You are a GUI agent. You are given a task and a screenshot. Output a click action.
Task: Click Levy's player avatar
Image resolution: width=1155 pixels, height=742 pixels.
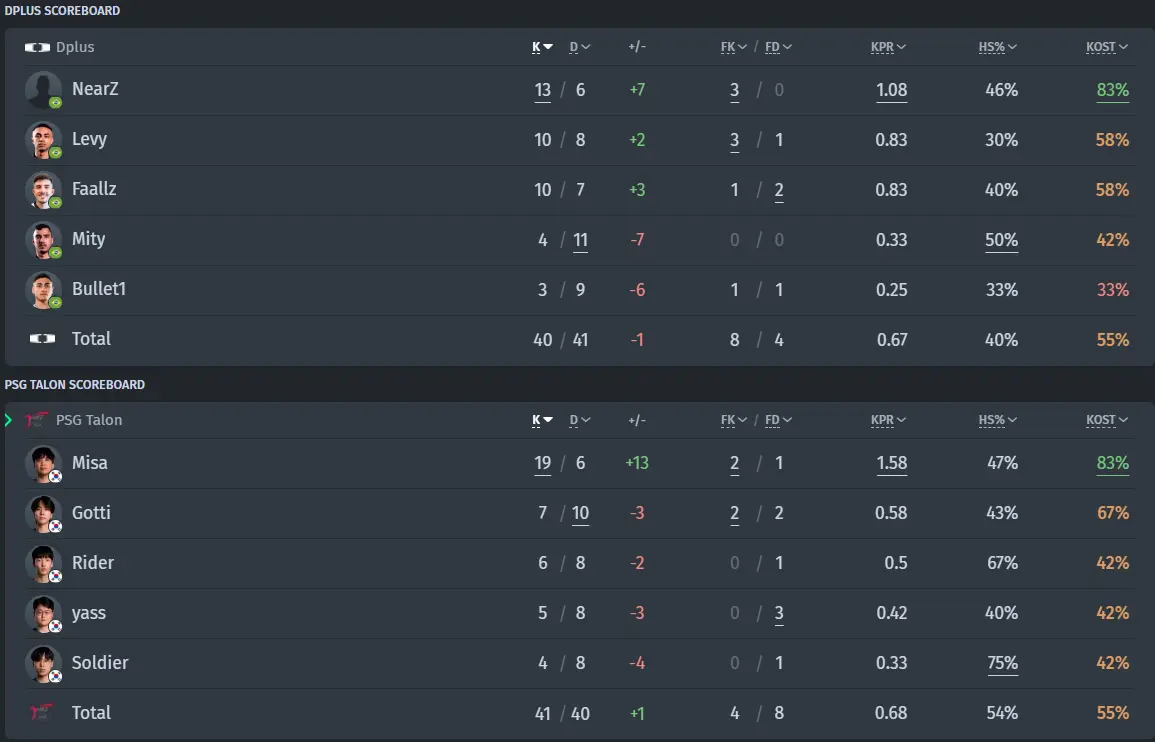tap(43, 140)
